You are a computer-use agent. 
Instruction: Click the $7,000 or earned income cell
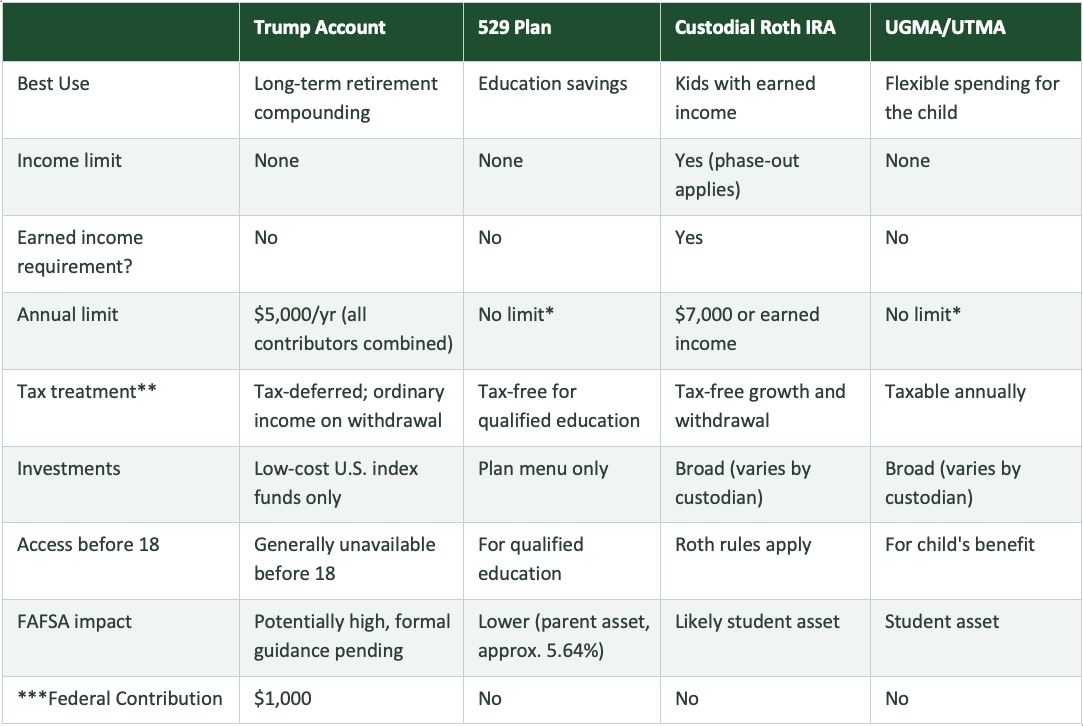point(747,329)
